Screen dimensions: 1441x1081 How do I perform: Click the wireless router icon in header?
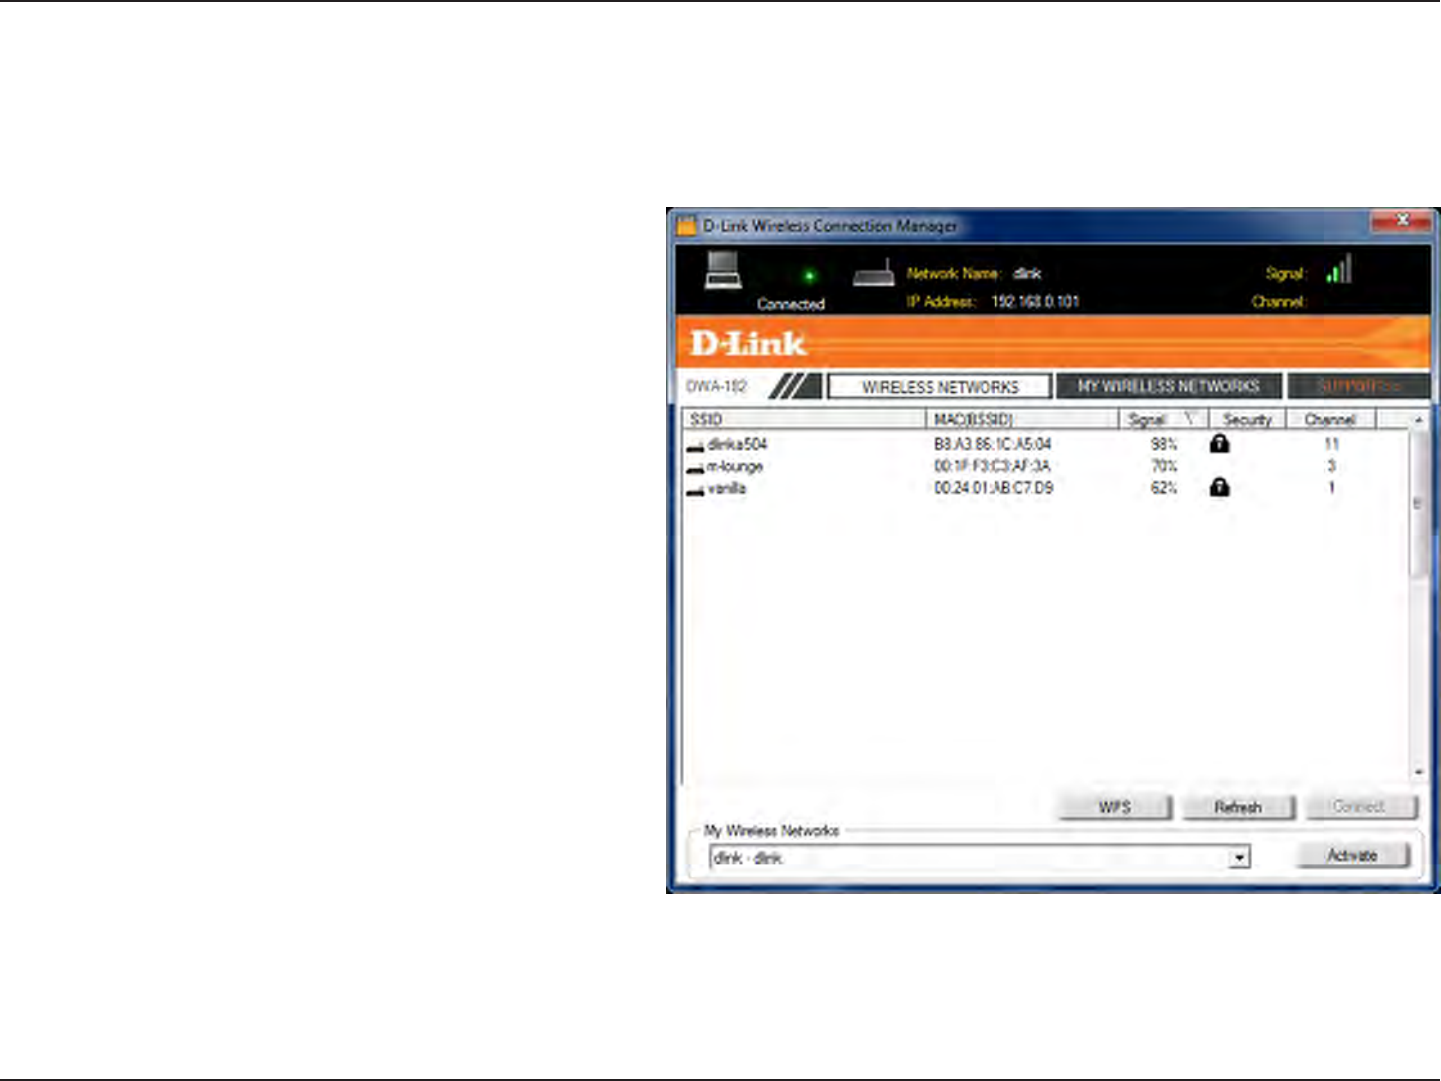873,273
